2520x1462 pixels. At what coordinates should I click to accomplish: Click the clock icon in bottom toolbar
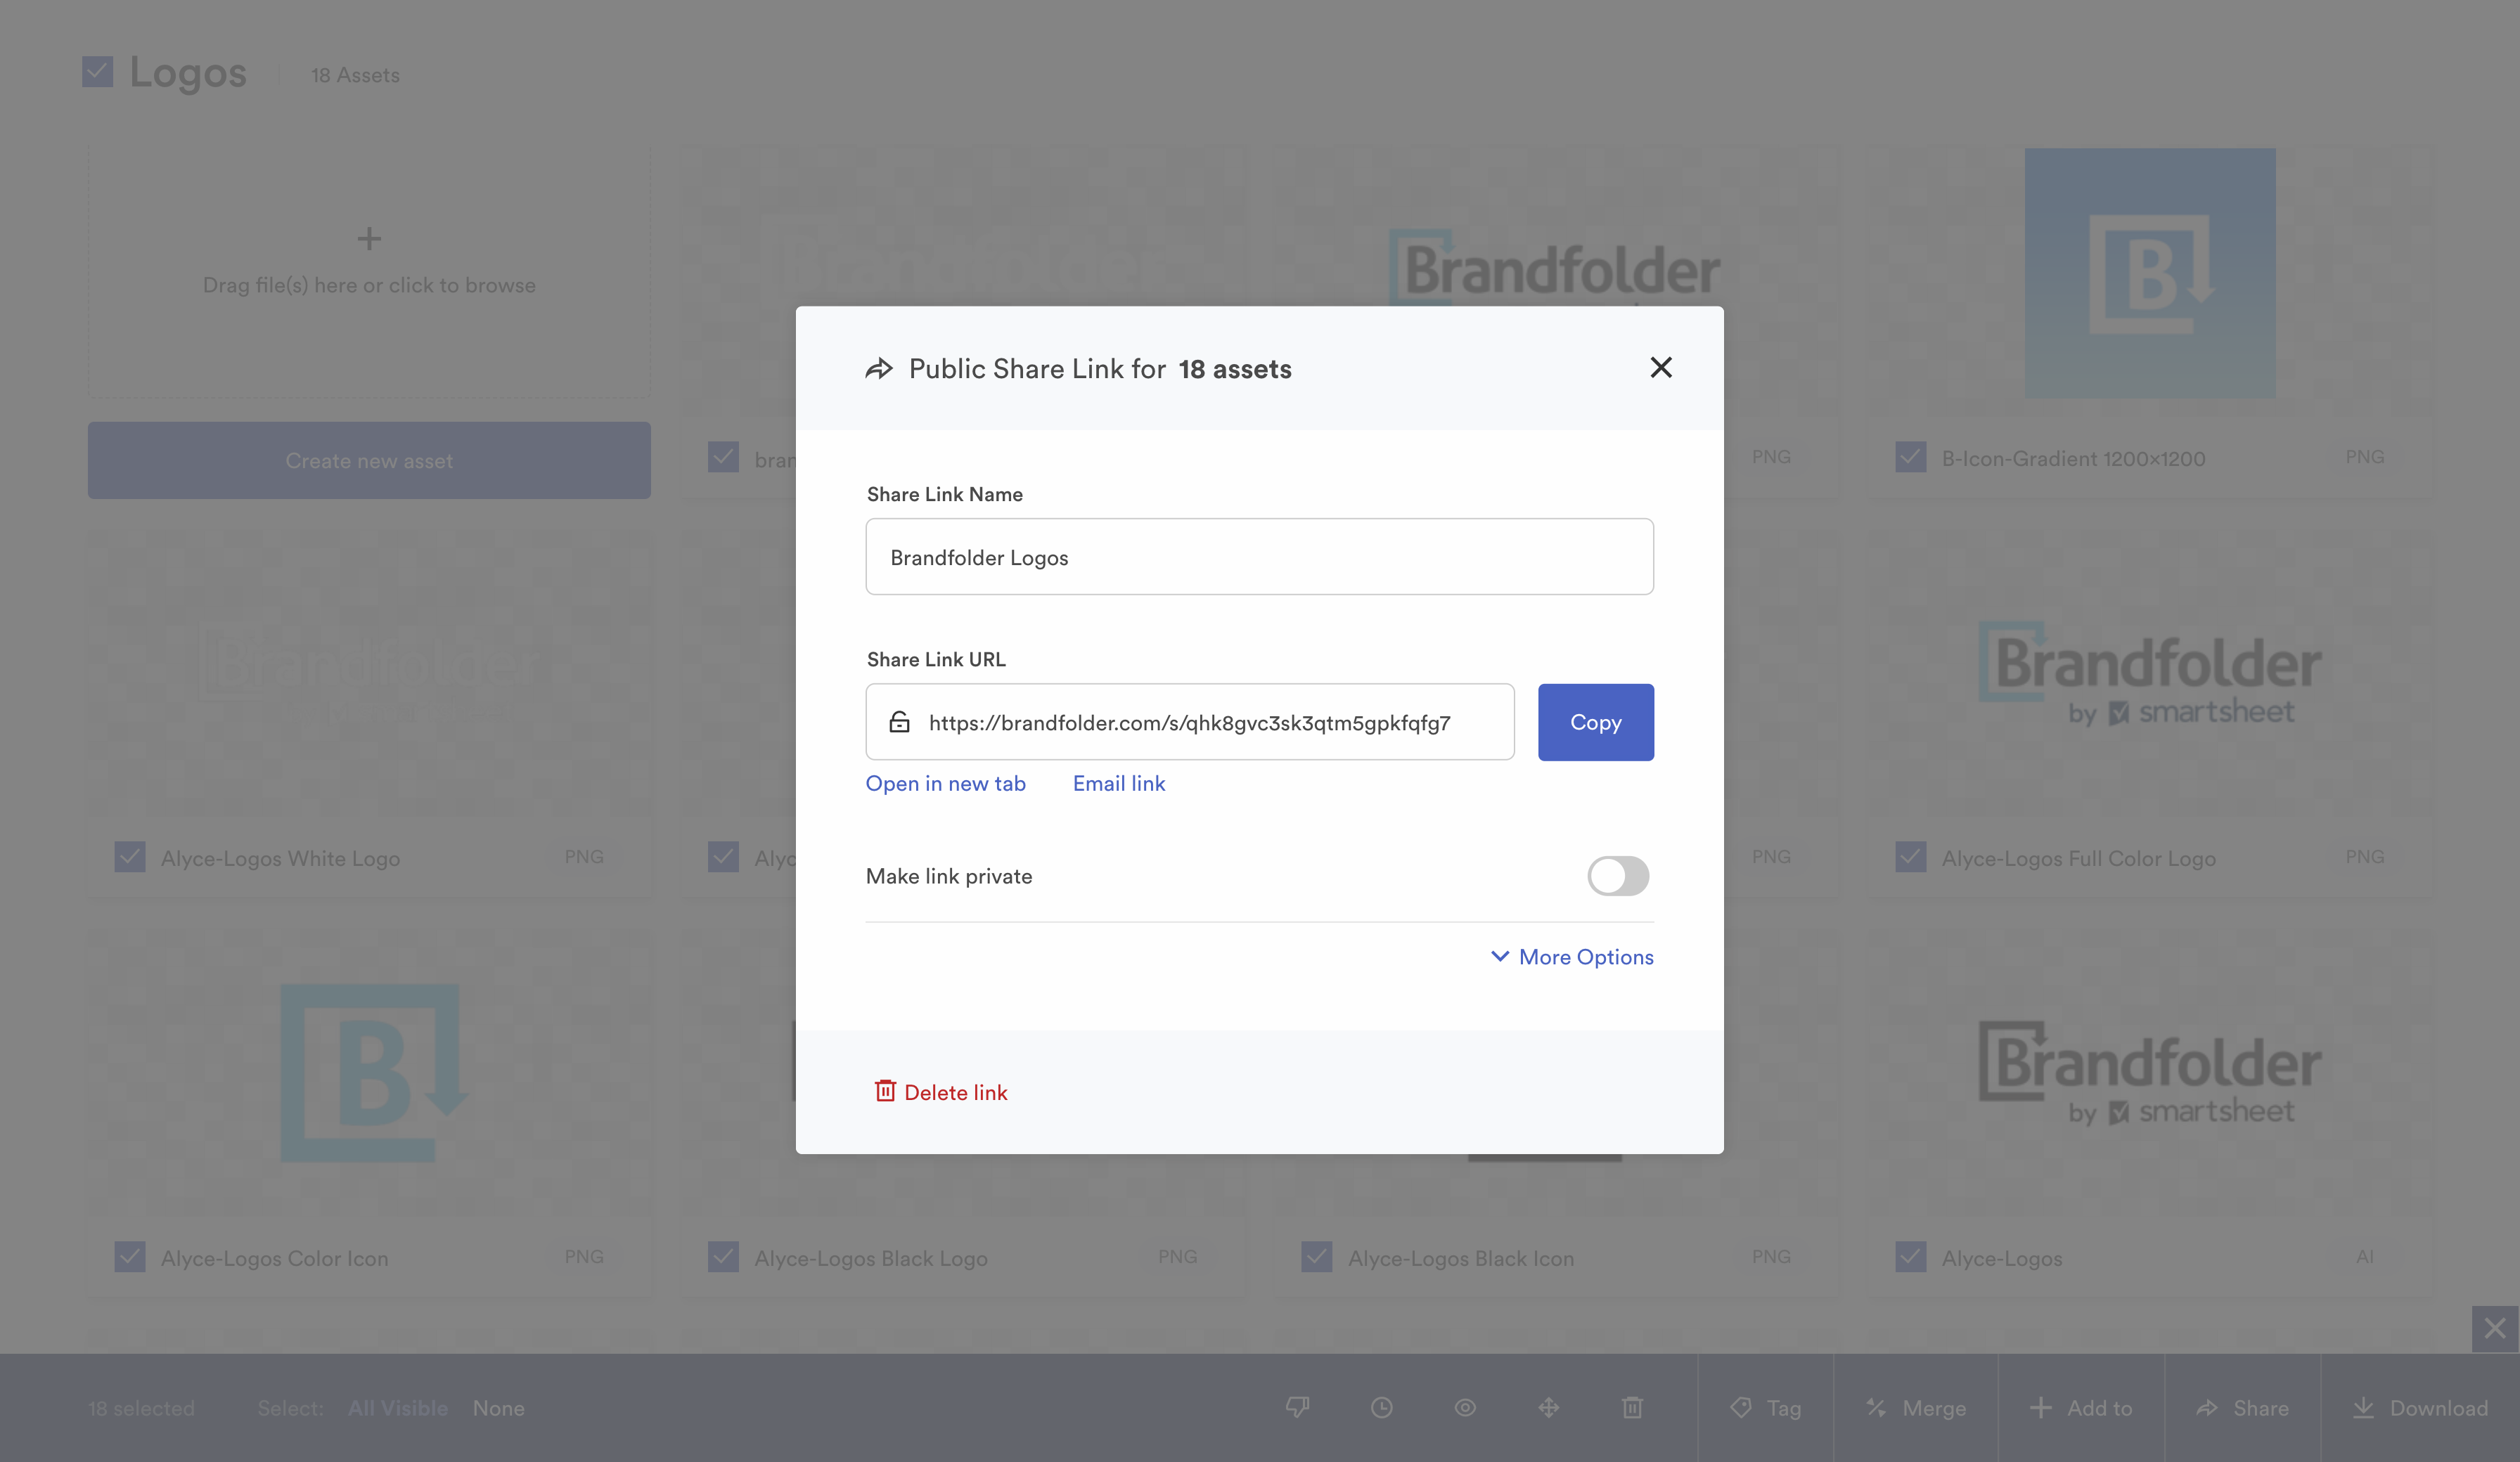(x=1381, y=1408)
